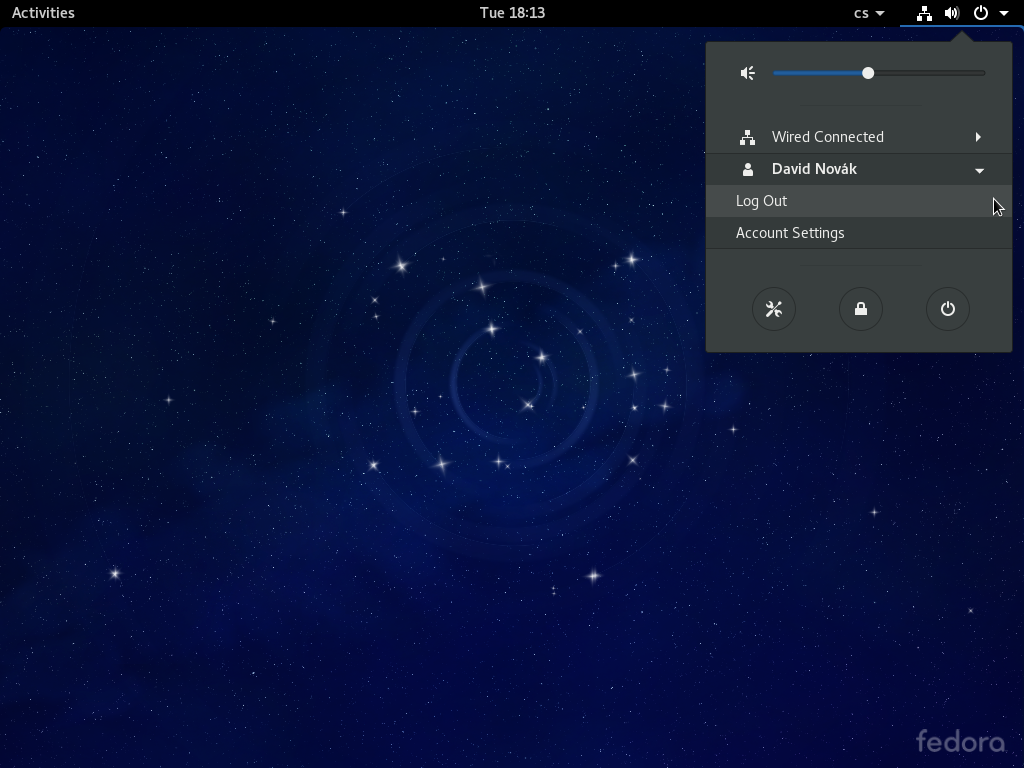Open the cs keyboard layout menu
This screenshot has width=1024, height=768.
(x=868, y=13)
